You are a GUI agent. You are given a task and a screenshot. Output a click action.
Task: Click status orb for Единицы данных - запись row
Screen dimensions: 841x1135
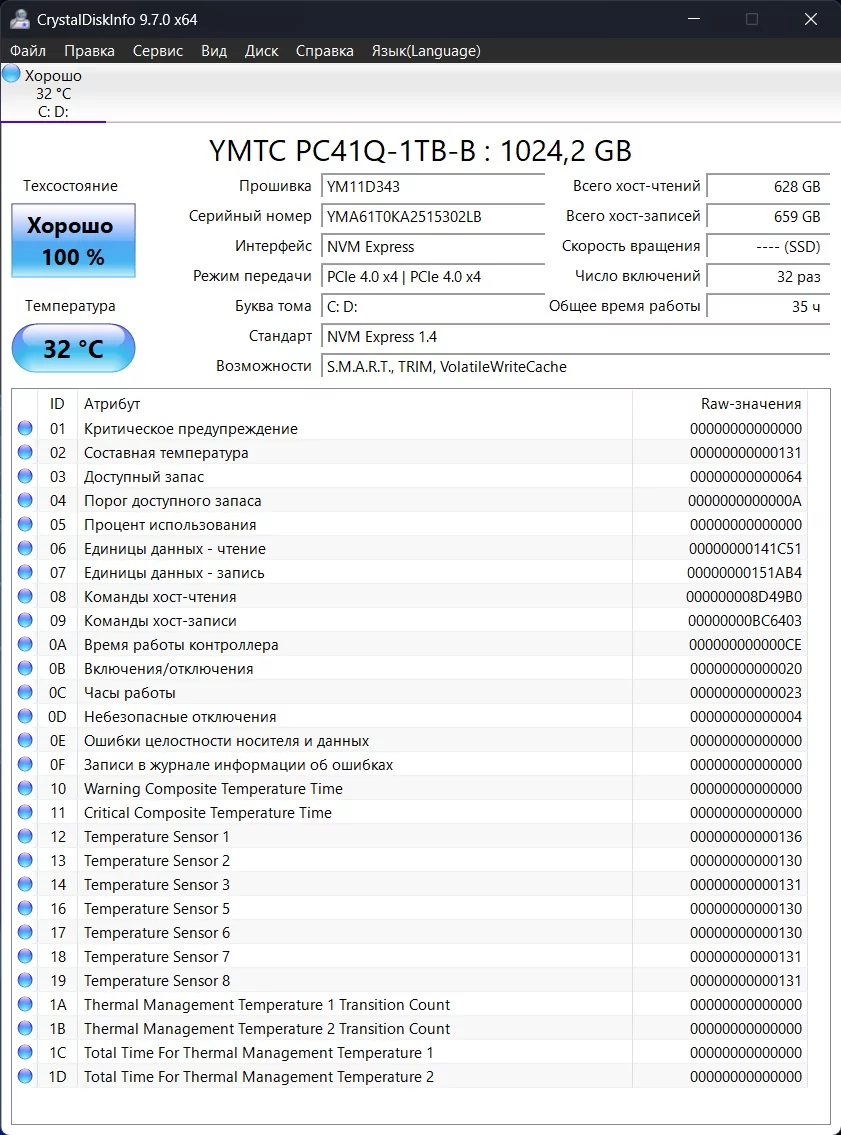[25, 572]
